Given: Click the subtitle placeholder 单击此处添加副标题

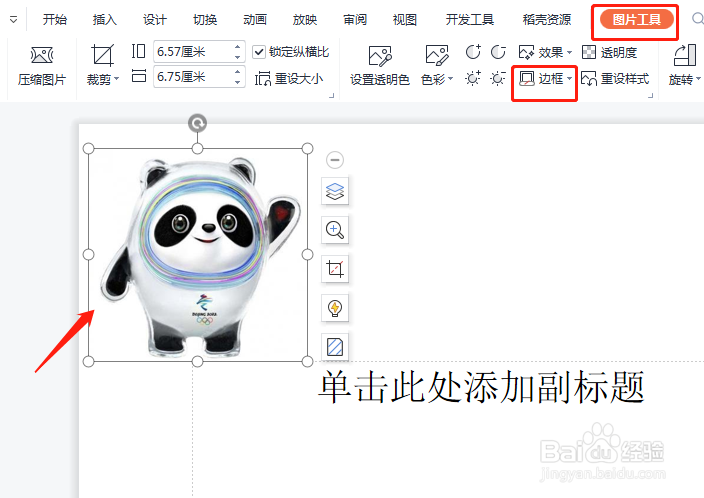Looking at the screenshot, I should 481,387.
